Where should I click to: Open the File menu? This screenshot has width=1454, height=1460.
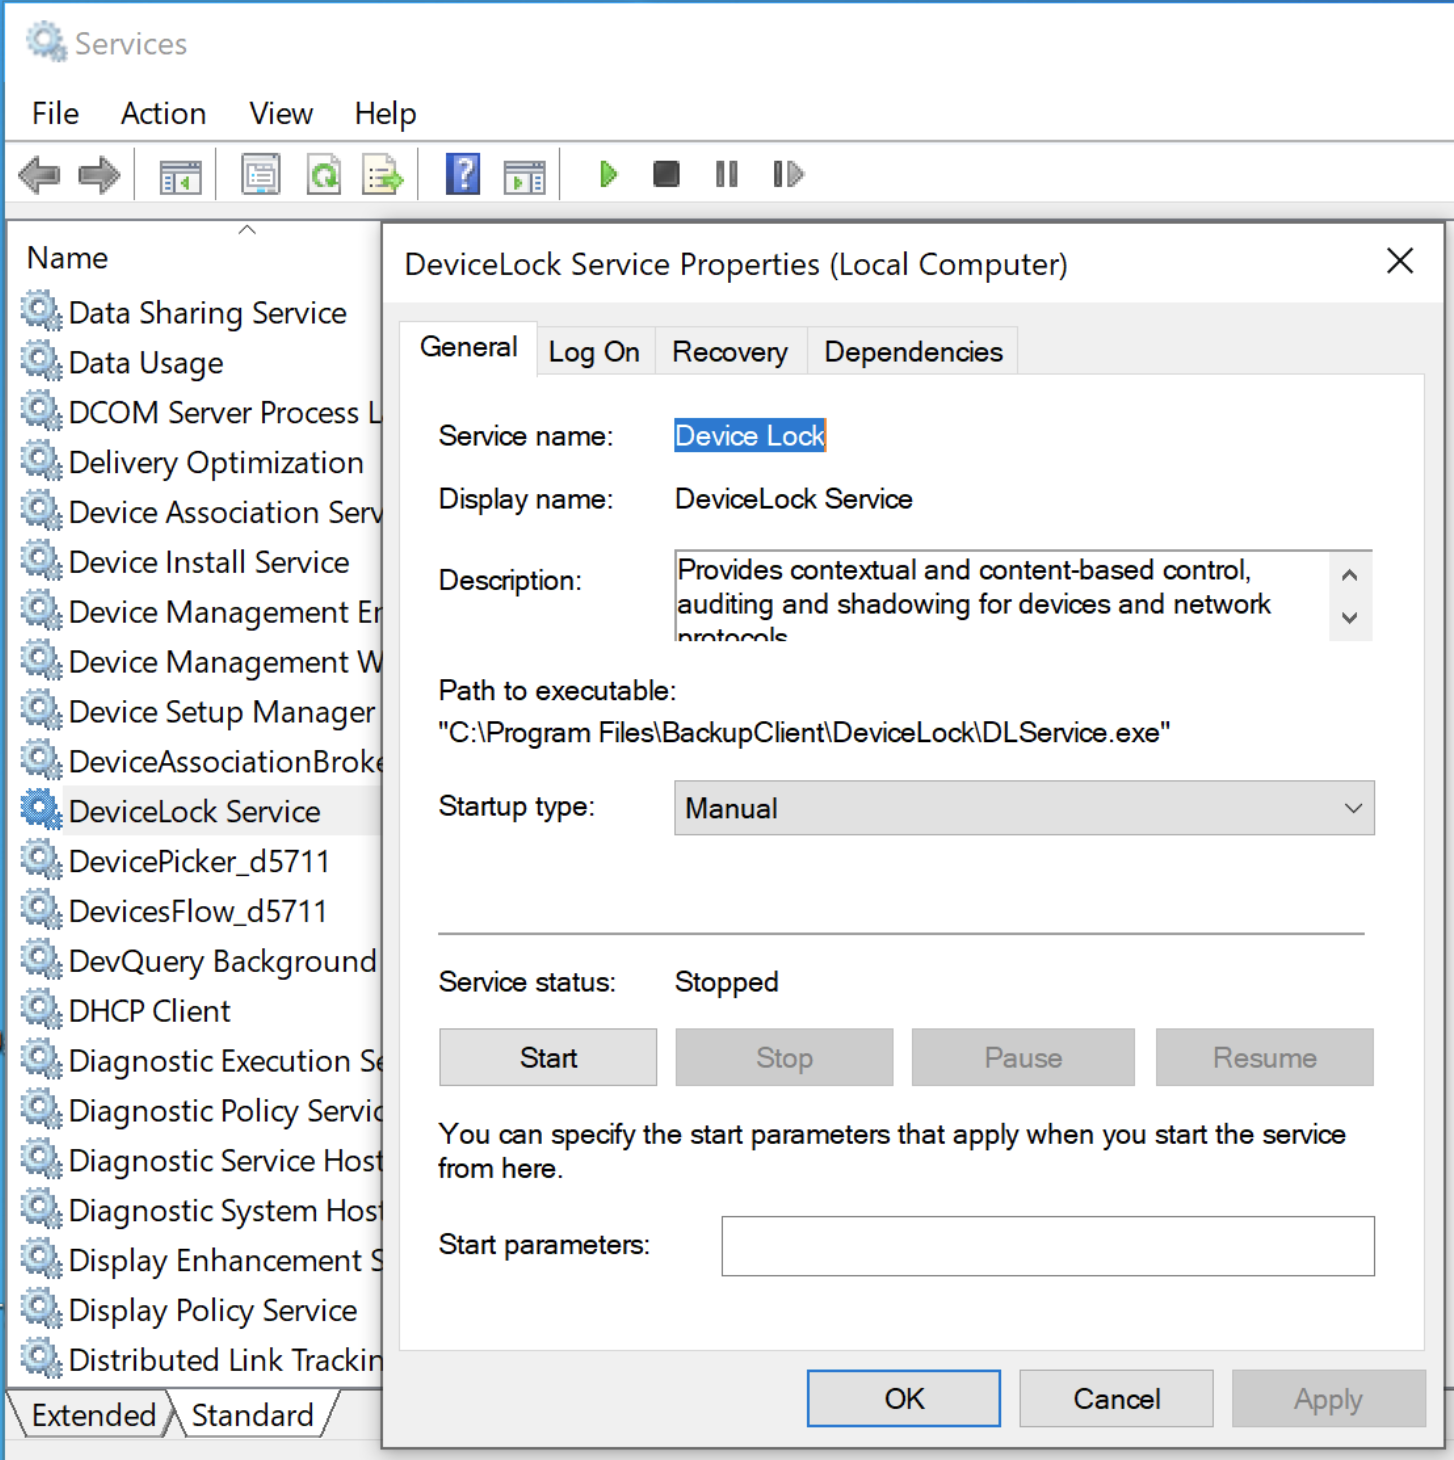(x=55, y=114)
